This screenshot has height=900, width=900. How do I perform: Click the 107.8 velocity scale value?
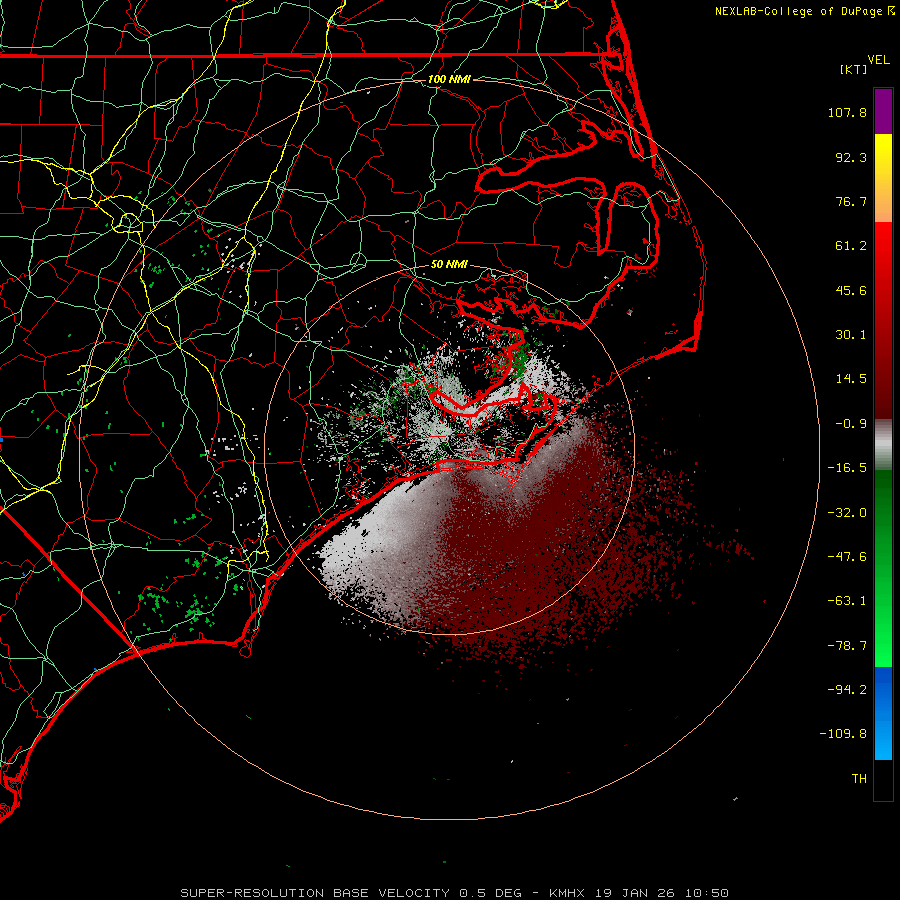847,112
